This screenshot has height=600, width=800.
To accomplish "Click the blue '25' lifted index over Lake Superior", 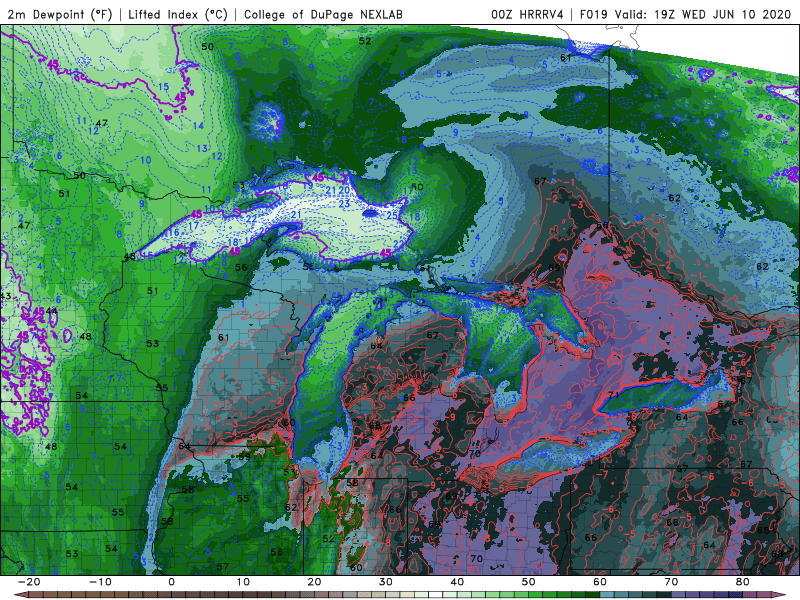I will [x=392, y=216].
